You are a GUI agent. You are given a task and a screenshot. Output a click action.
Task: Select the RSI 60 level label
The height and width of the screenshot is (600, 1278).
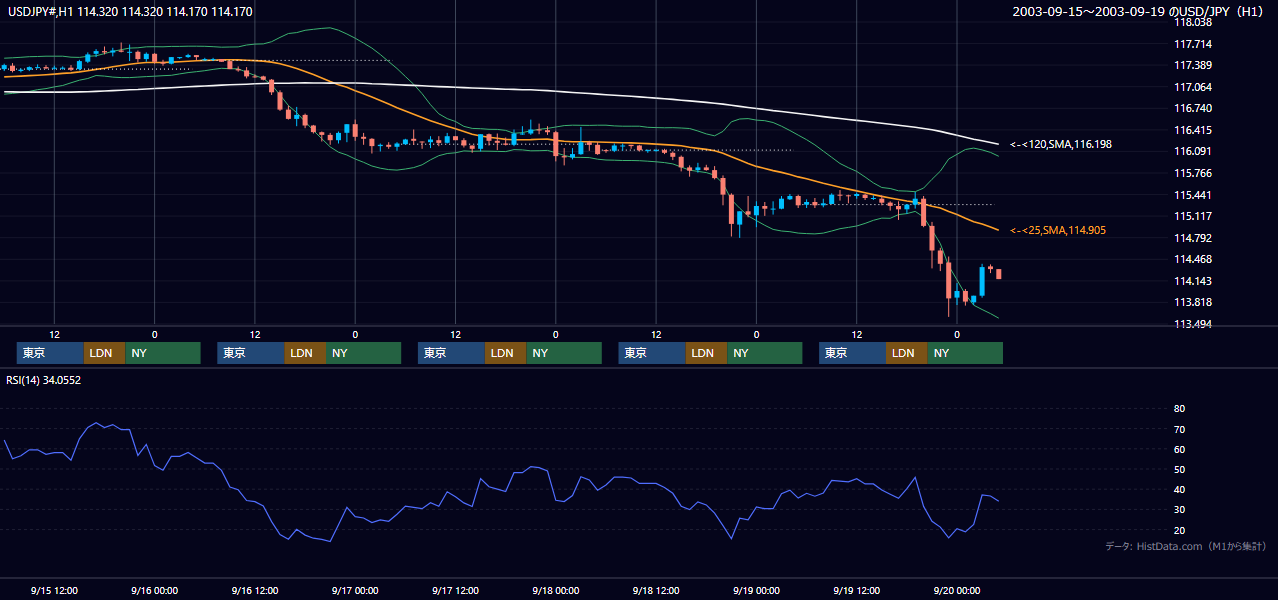pyautogui.click(x=1179, y=449)
